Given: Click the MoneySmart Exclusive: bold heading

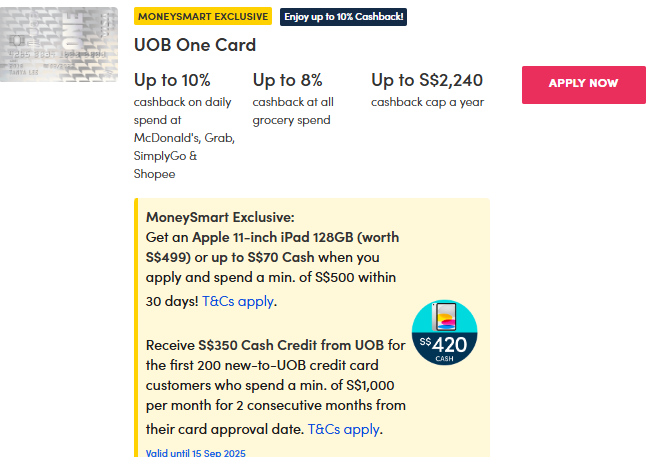Looking at the screenshot, I should click(x=220, y=216).
